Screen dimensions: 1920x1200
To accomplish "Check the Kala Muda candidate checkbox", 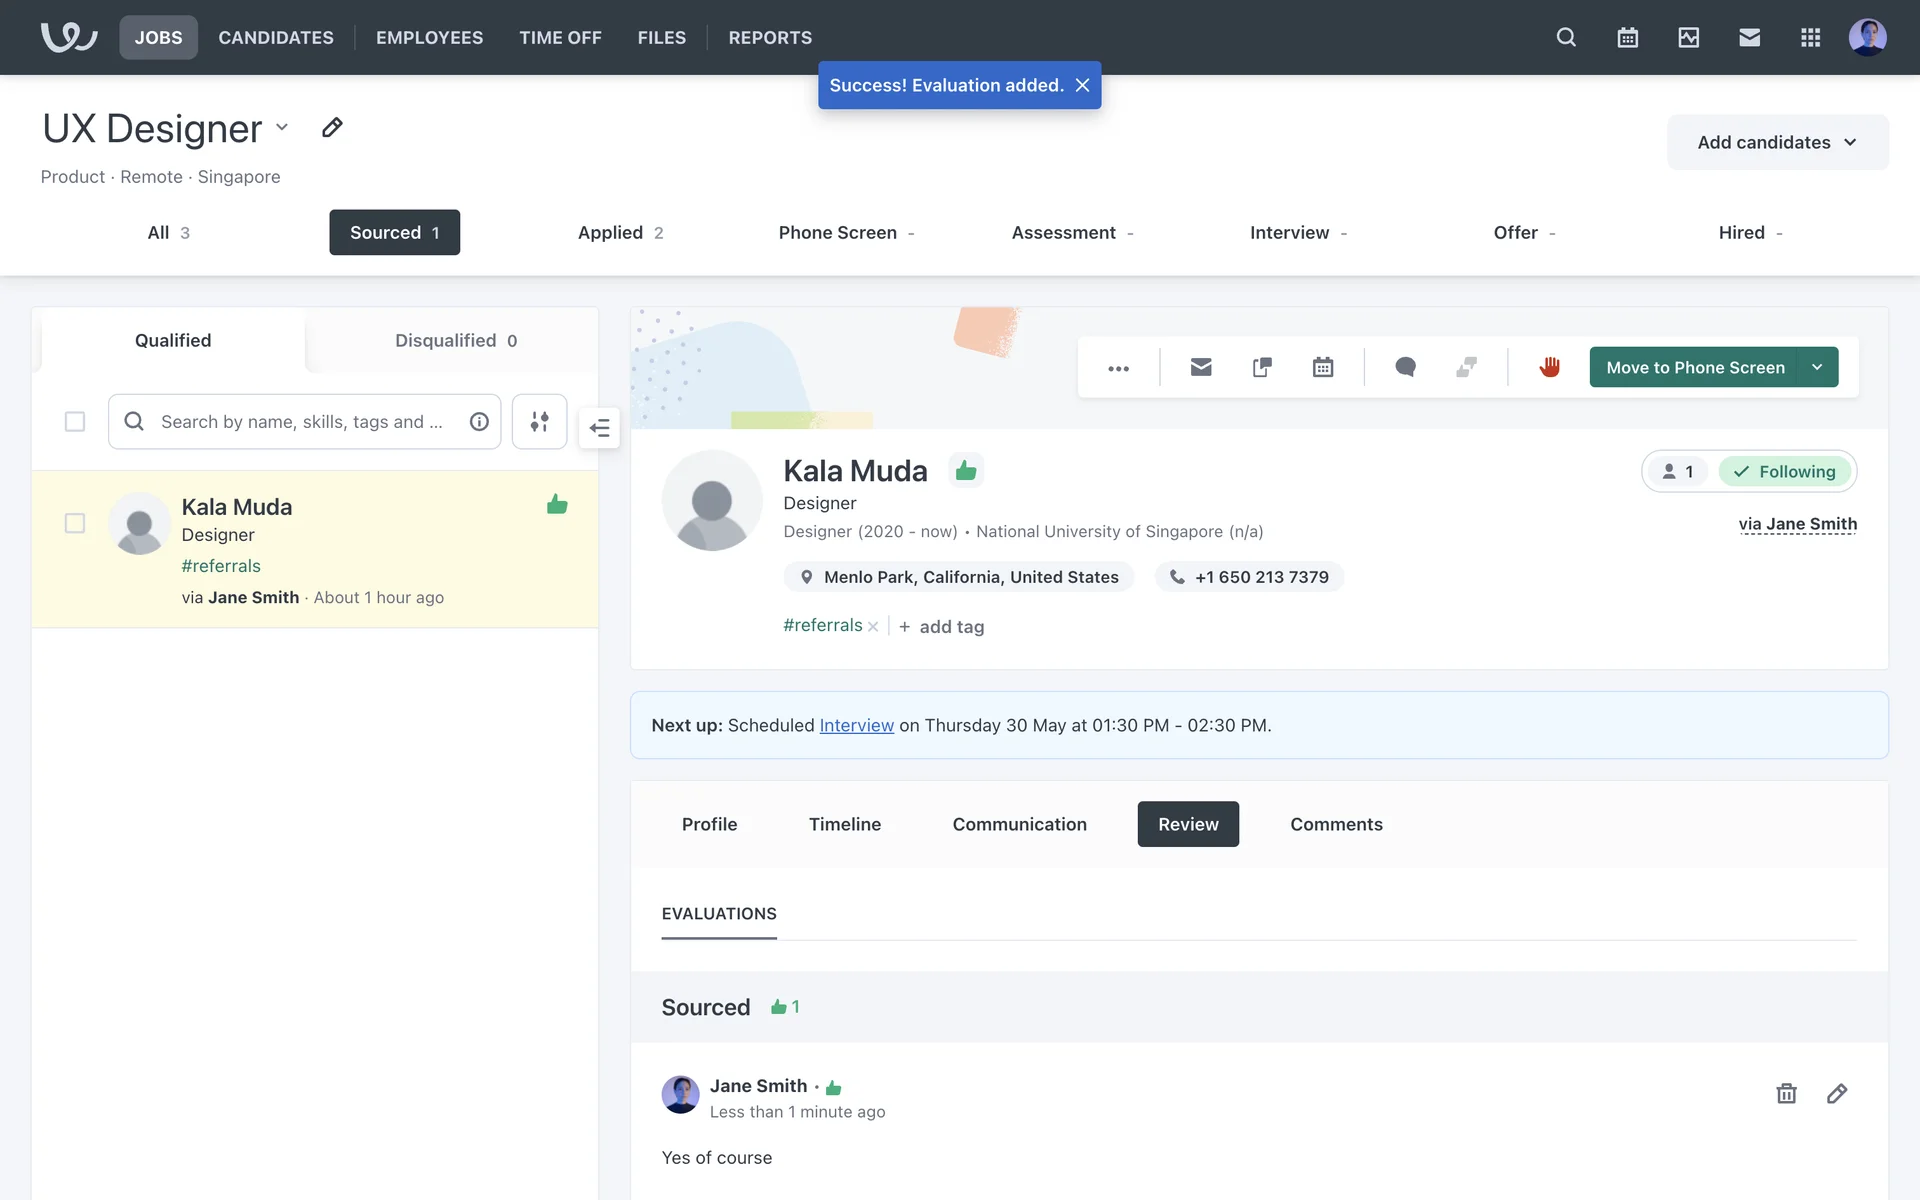I will (75, 523).
